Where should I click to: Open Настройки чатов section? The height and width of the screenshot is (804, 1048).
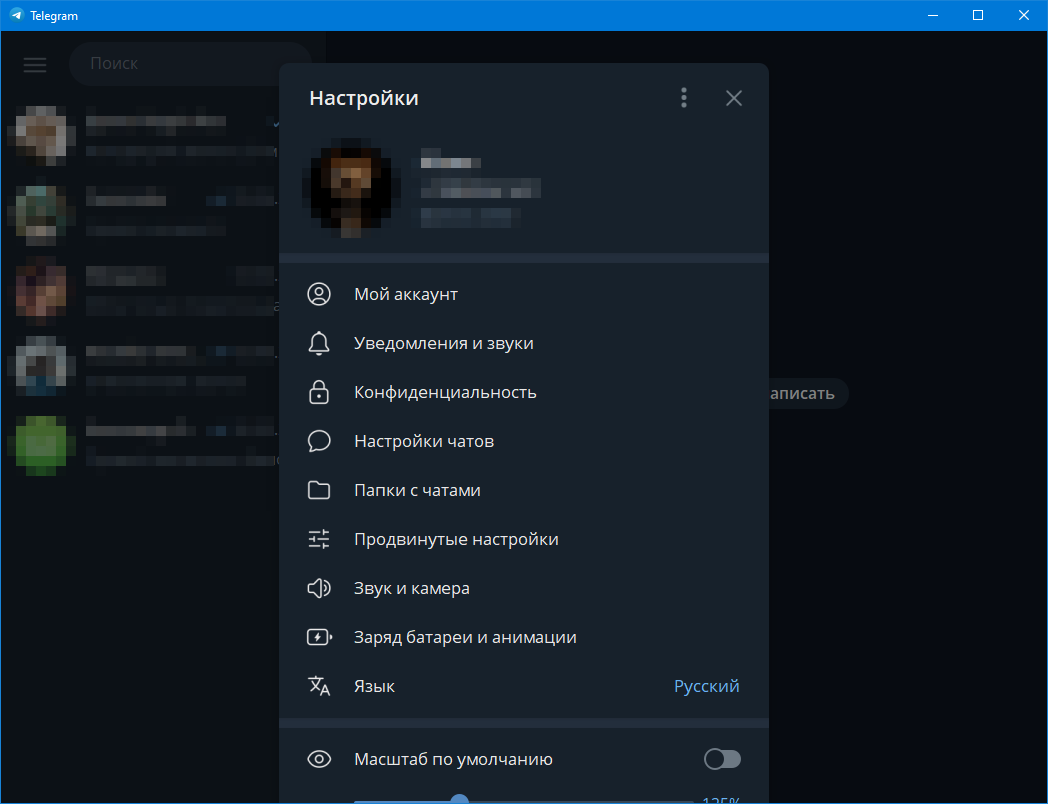(x=523, y=441)
